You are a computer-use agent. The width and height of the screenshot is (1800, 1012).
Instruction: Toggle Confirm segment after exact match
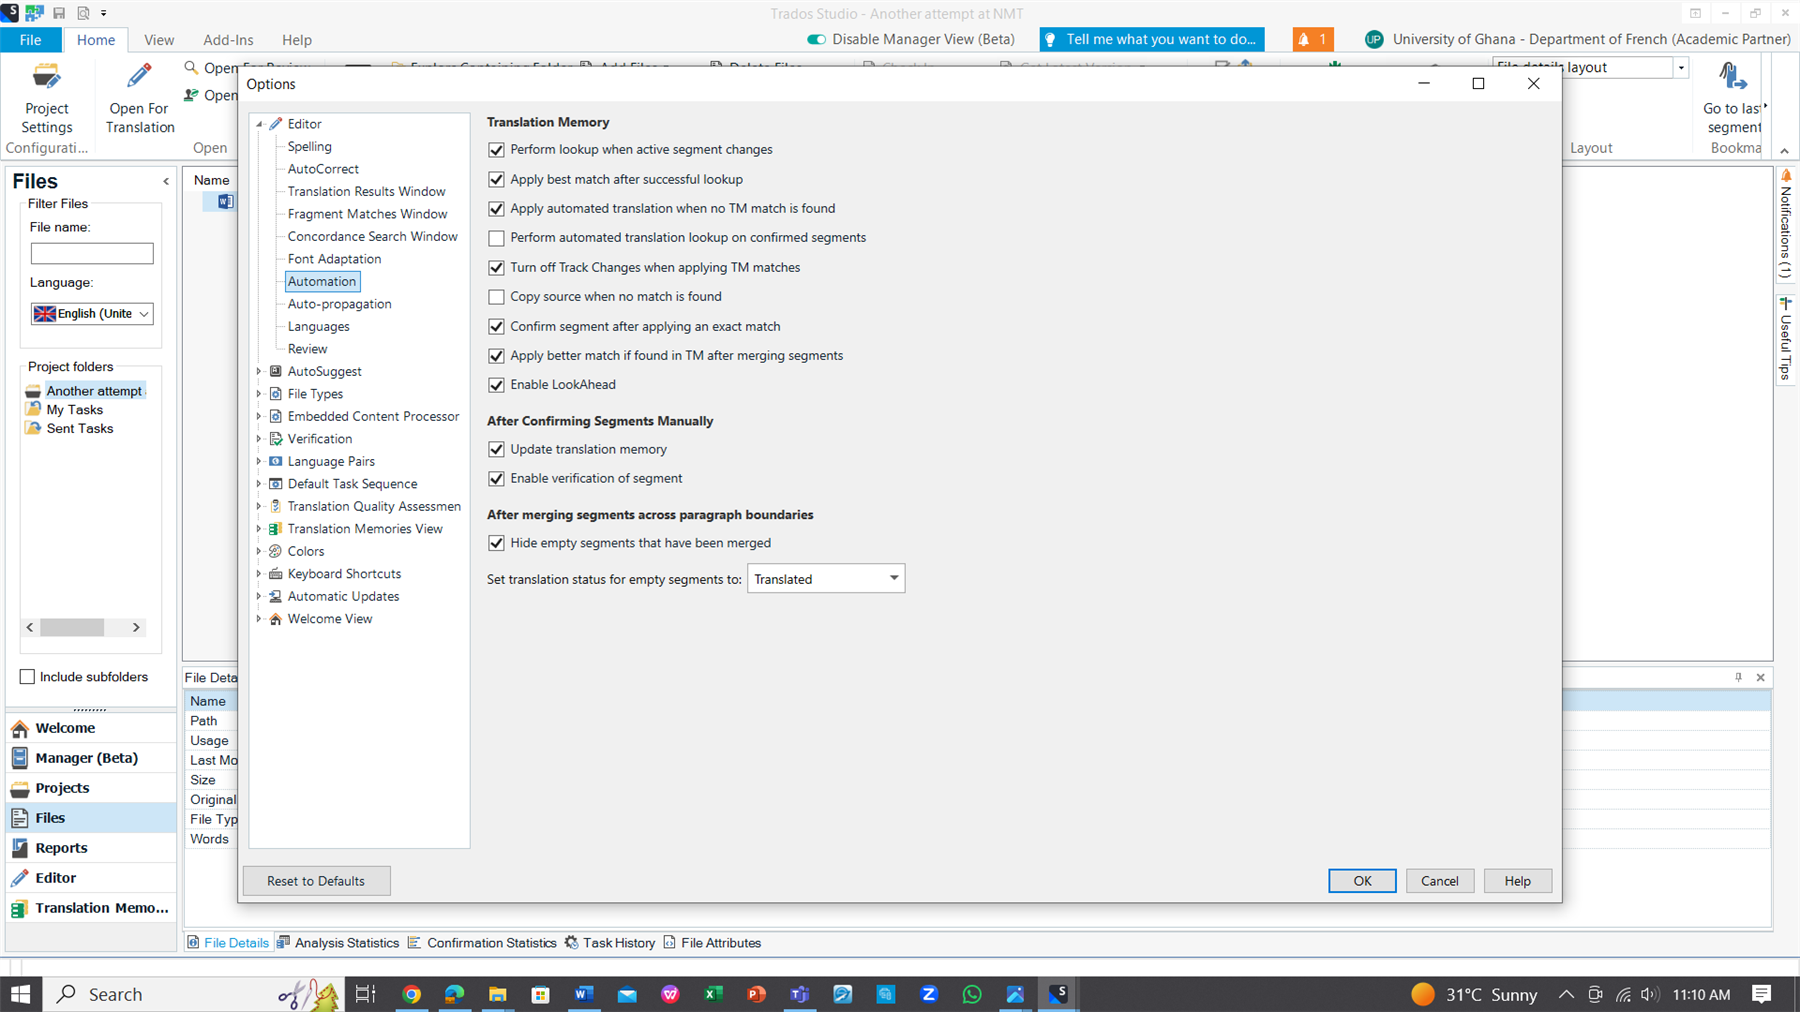[496, 327]
